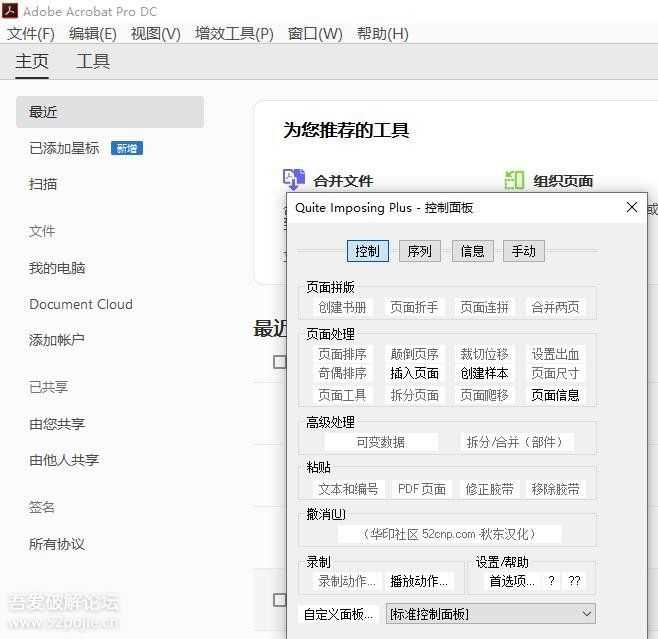Click the 奇偶排序 button
The height and width of the screenshot is (639, 658).
342,373
